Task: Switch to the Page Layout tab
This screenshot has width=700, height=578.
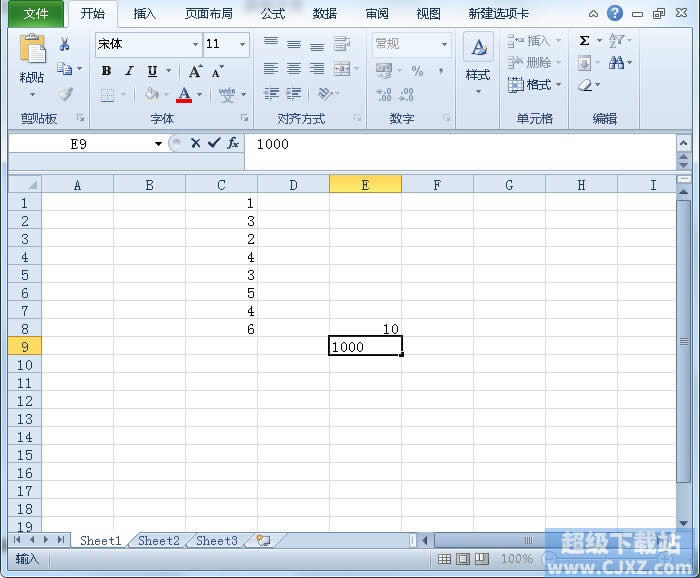Action: (x=209, y=14)
